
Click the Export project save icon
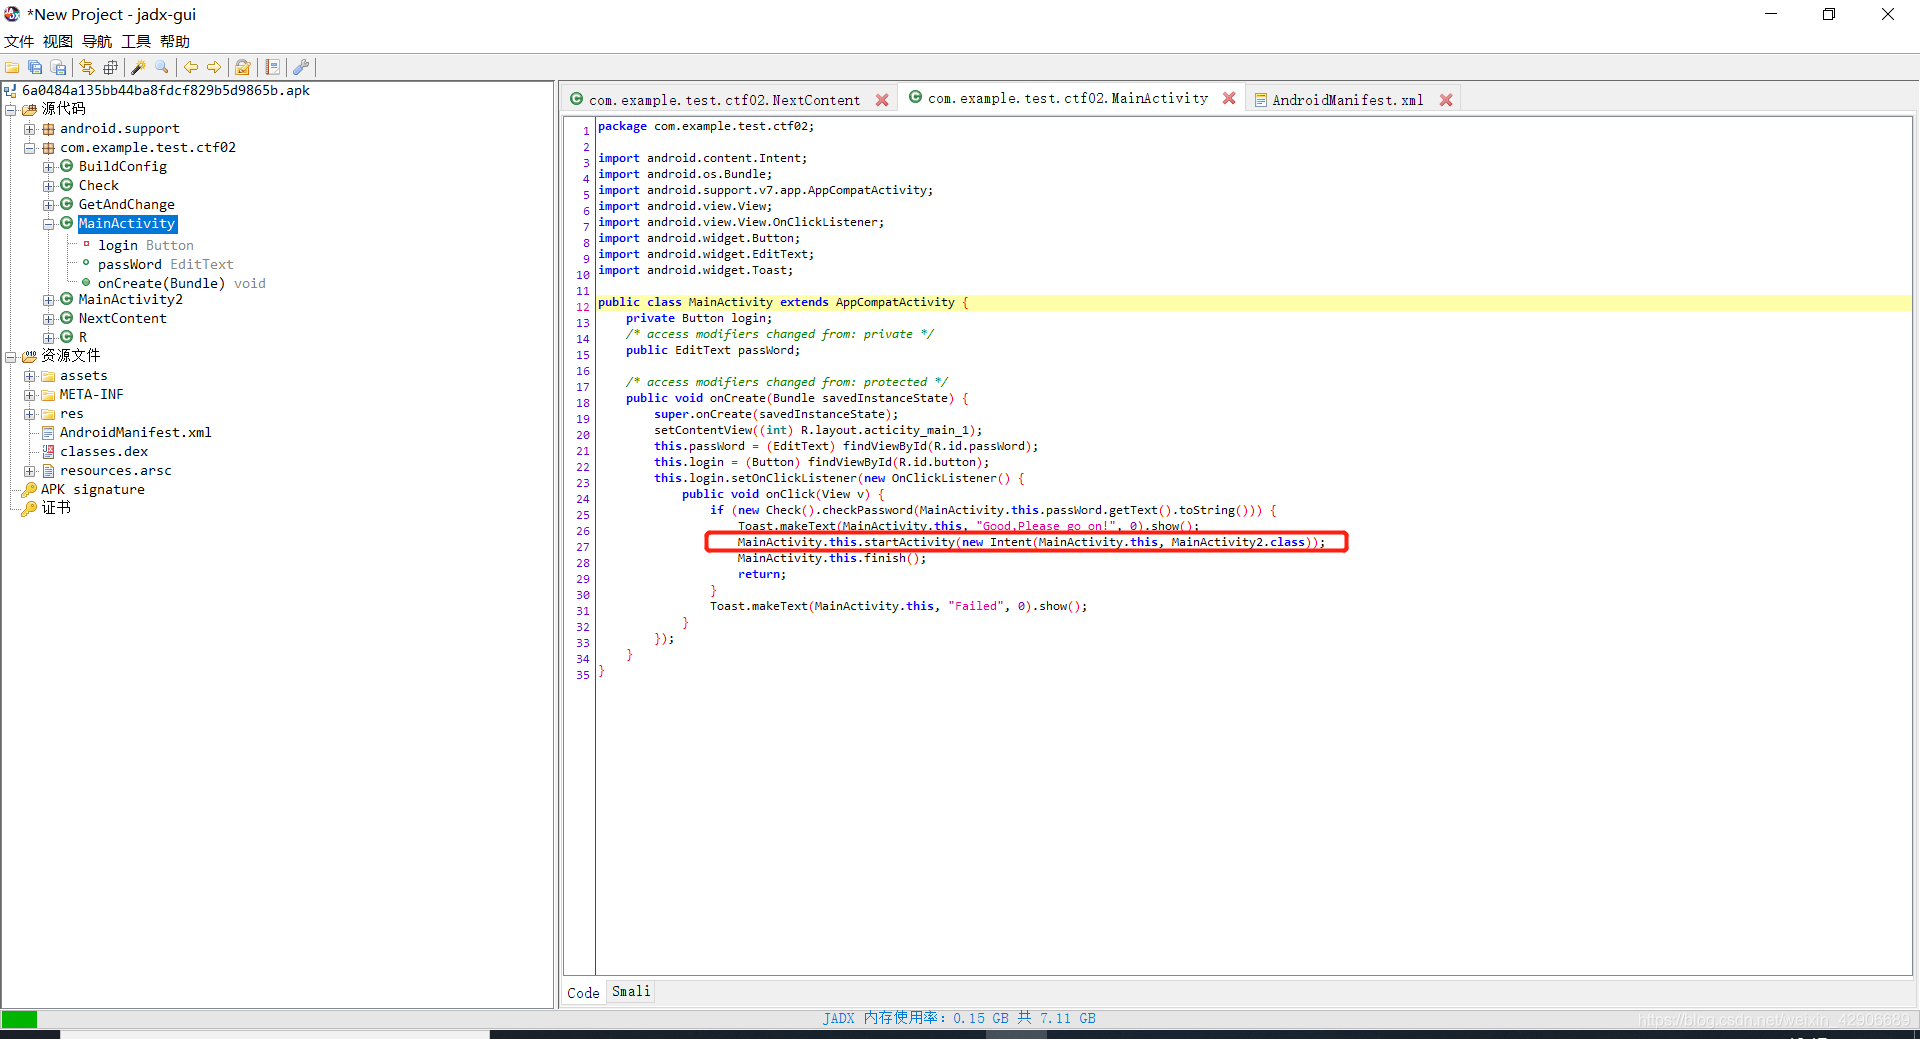pos(58,67)
